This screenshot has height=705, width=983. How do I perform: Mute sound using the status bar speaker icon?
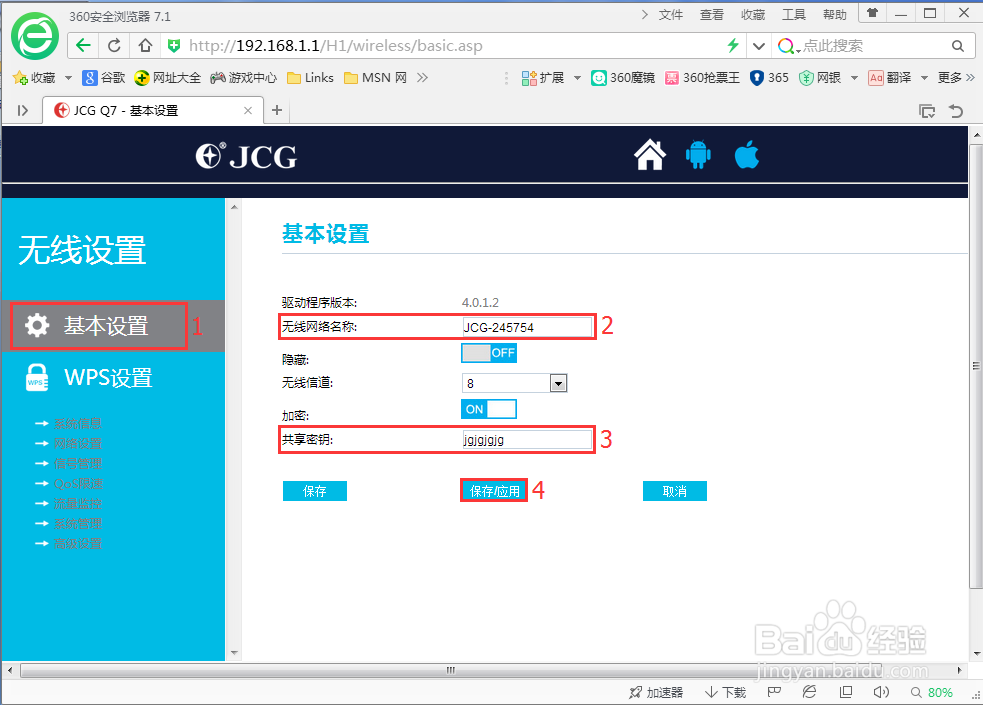[881, 691]
